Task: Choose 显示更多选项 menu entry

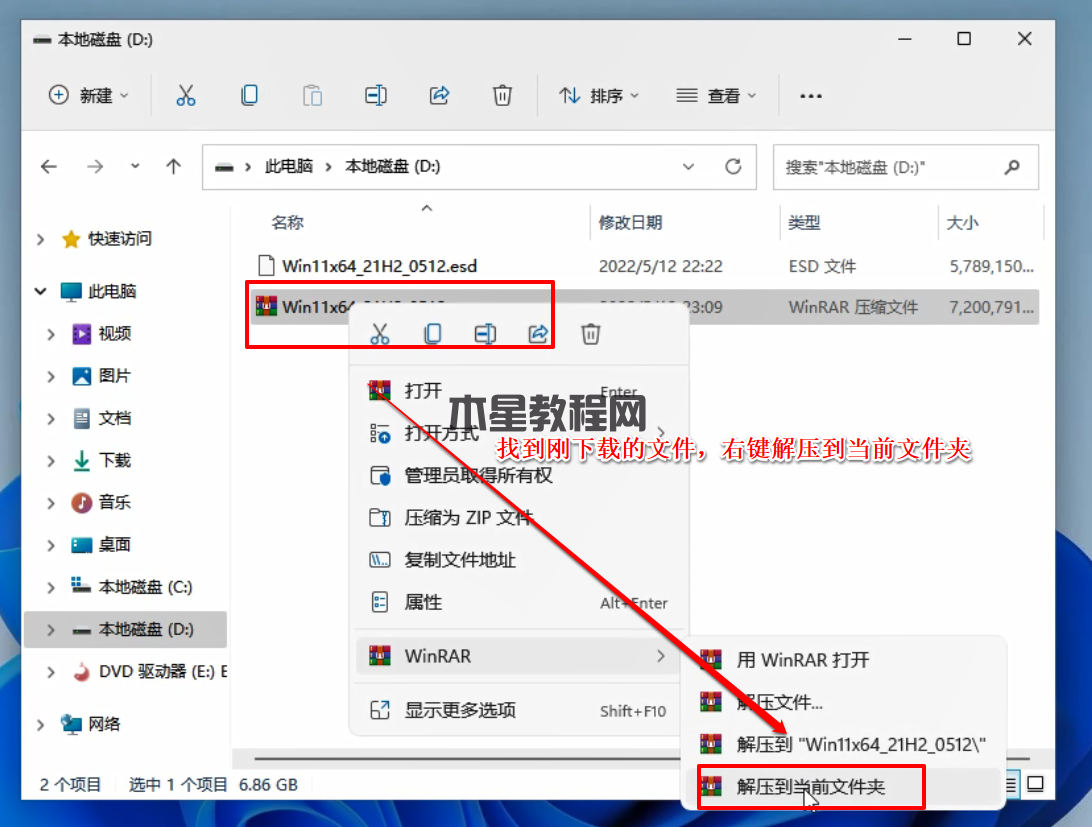Action: click(x=518, y=710)
